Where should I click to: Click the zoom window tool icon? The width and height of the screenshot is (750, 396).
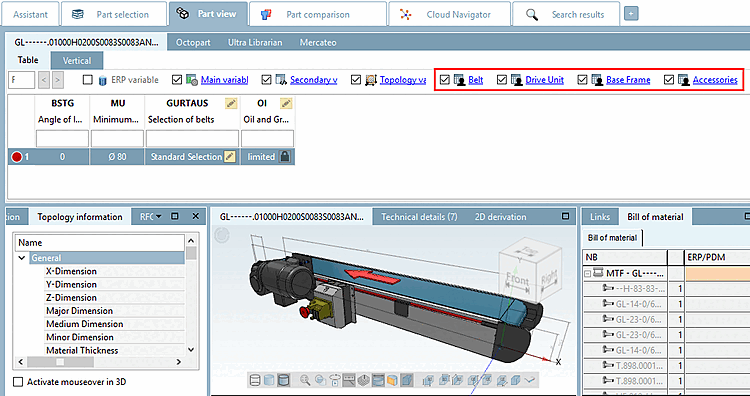[x=320, y=380]
